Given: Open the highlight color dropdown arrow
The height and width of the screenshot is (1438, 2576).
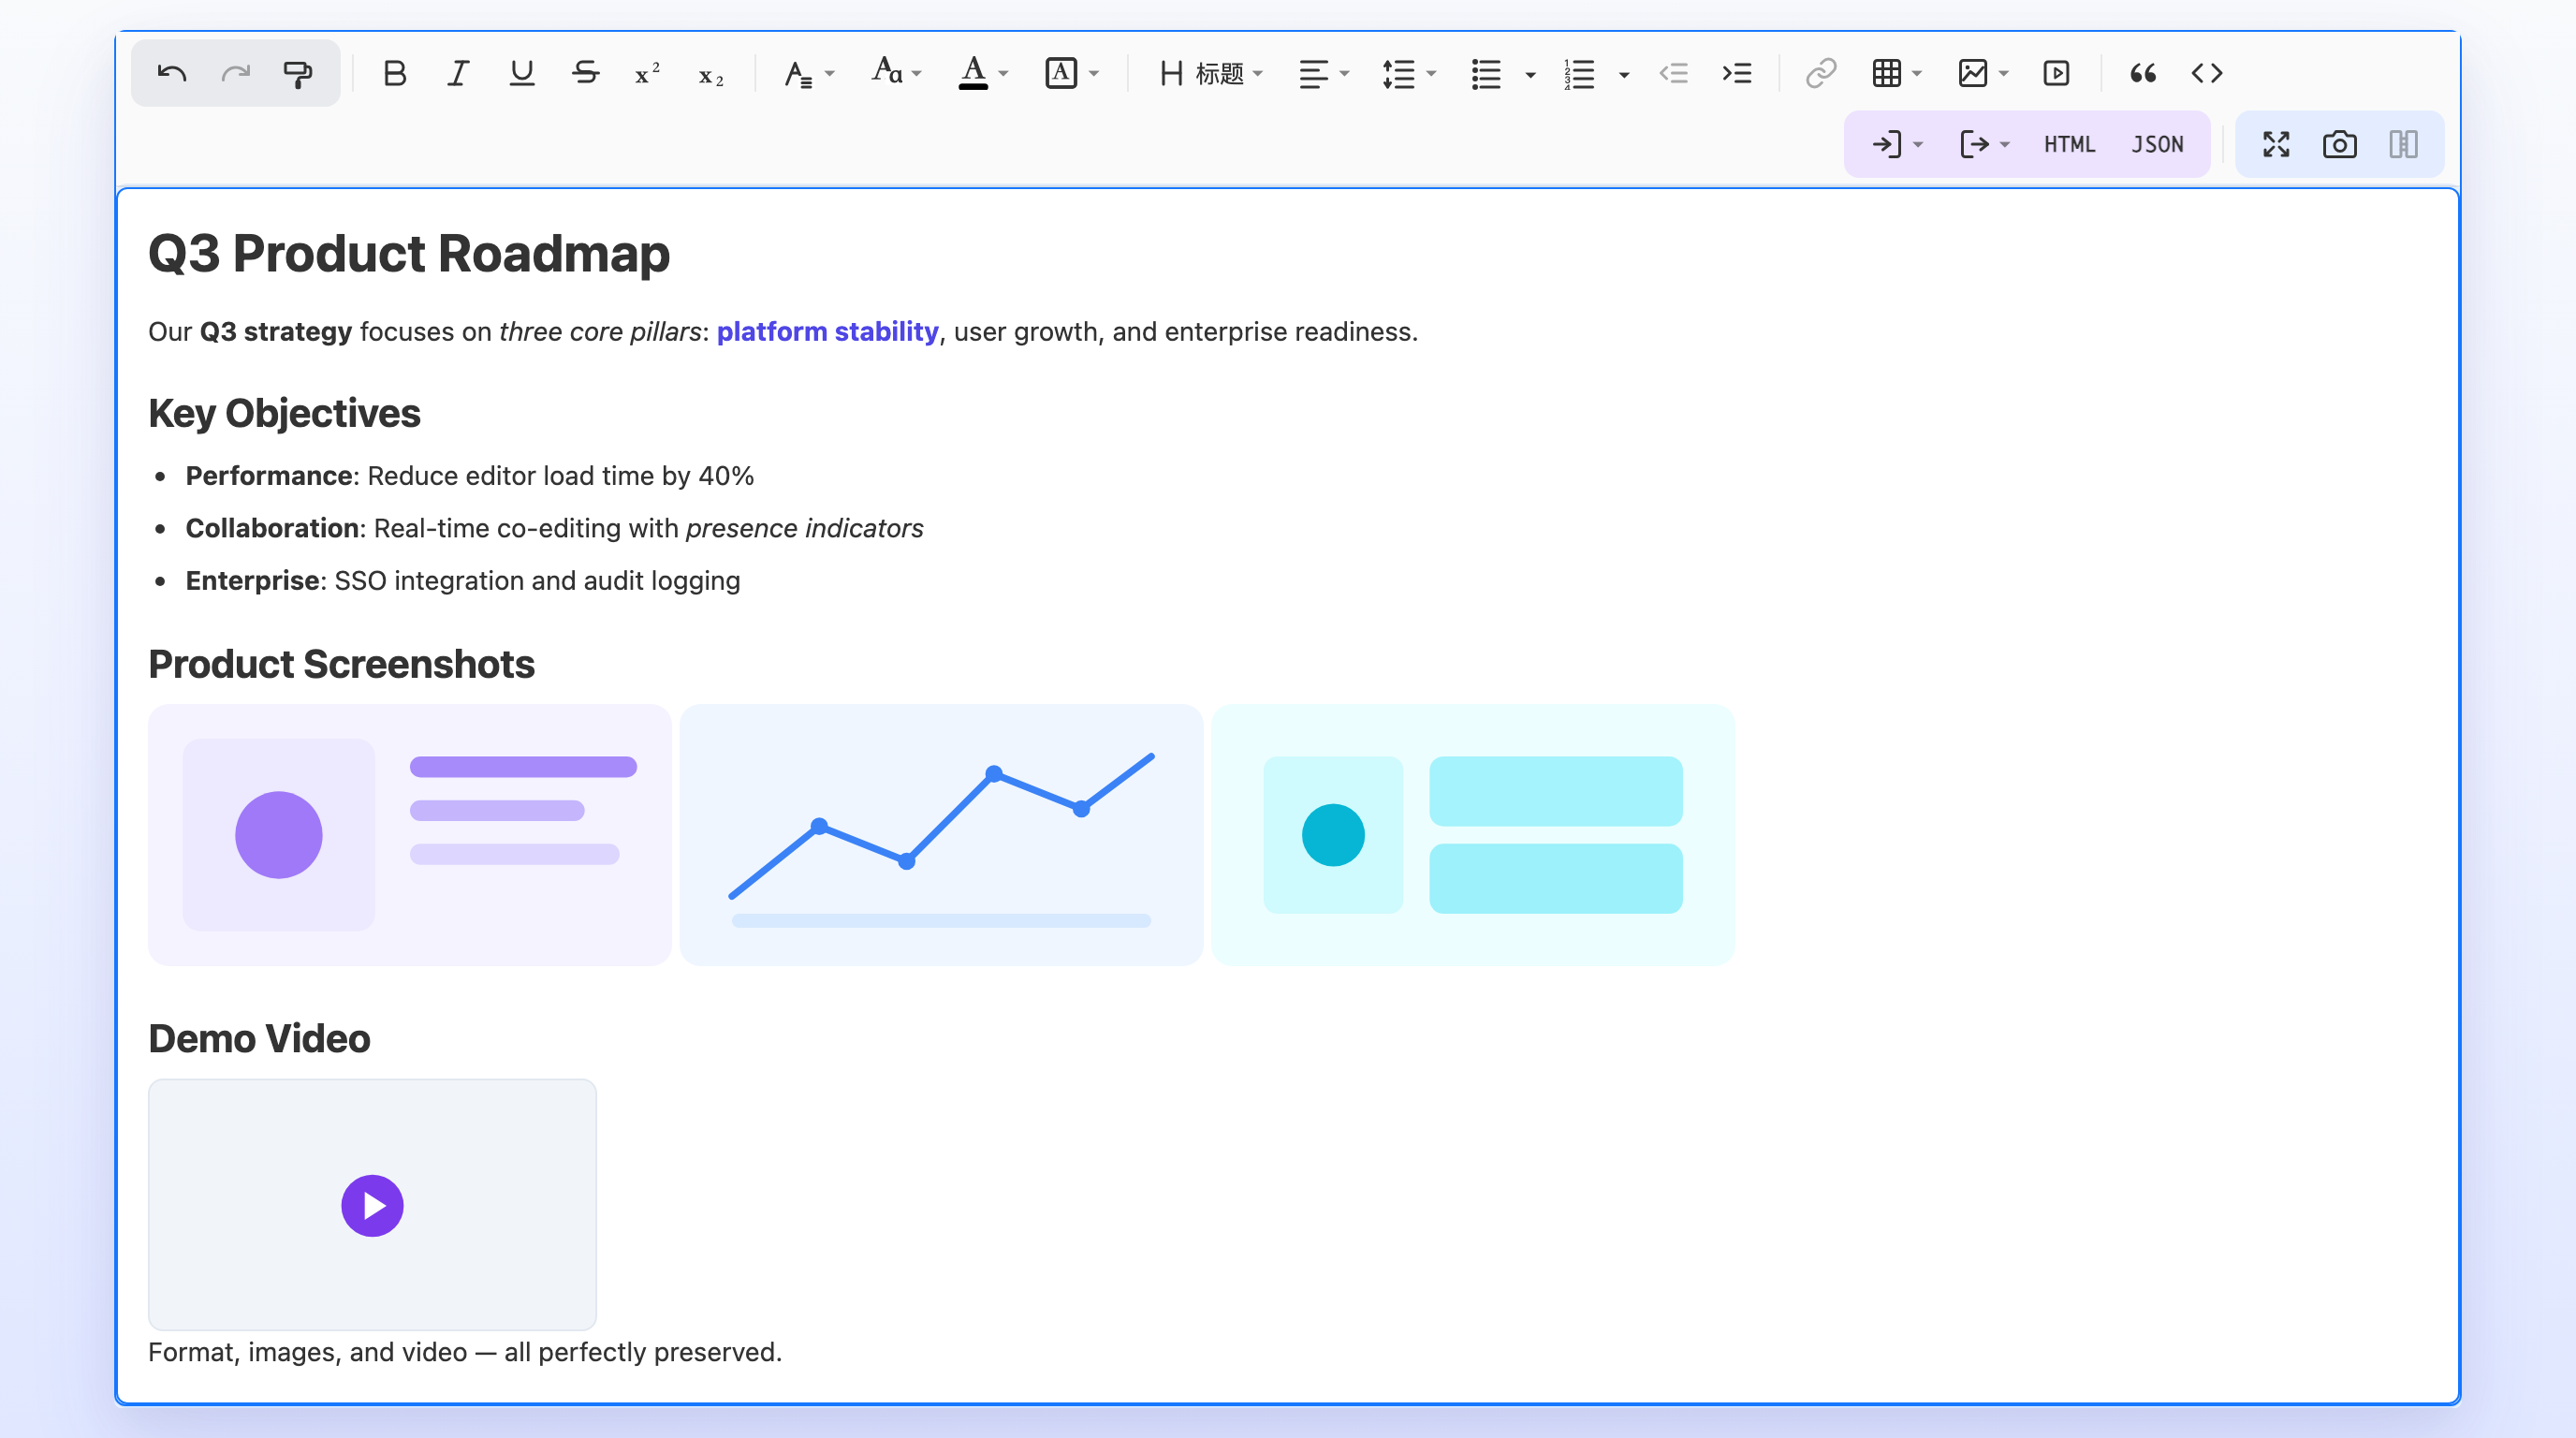Looking at the screenshot, I should [1094, 74].
